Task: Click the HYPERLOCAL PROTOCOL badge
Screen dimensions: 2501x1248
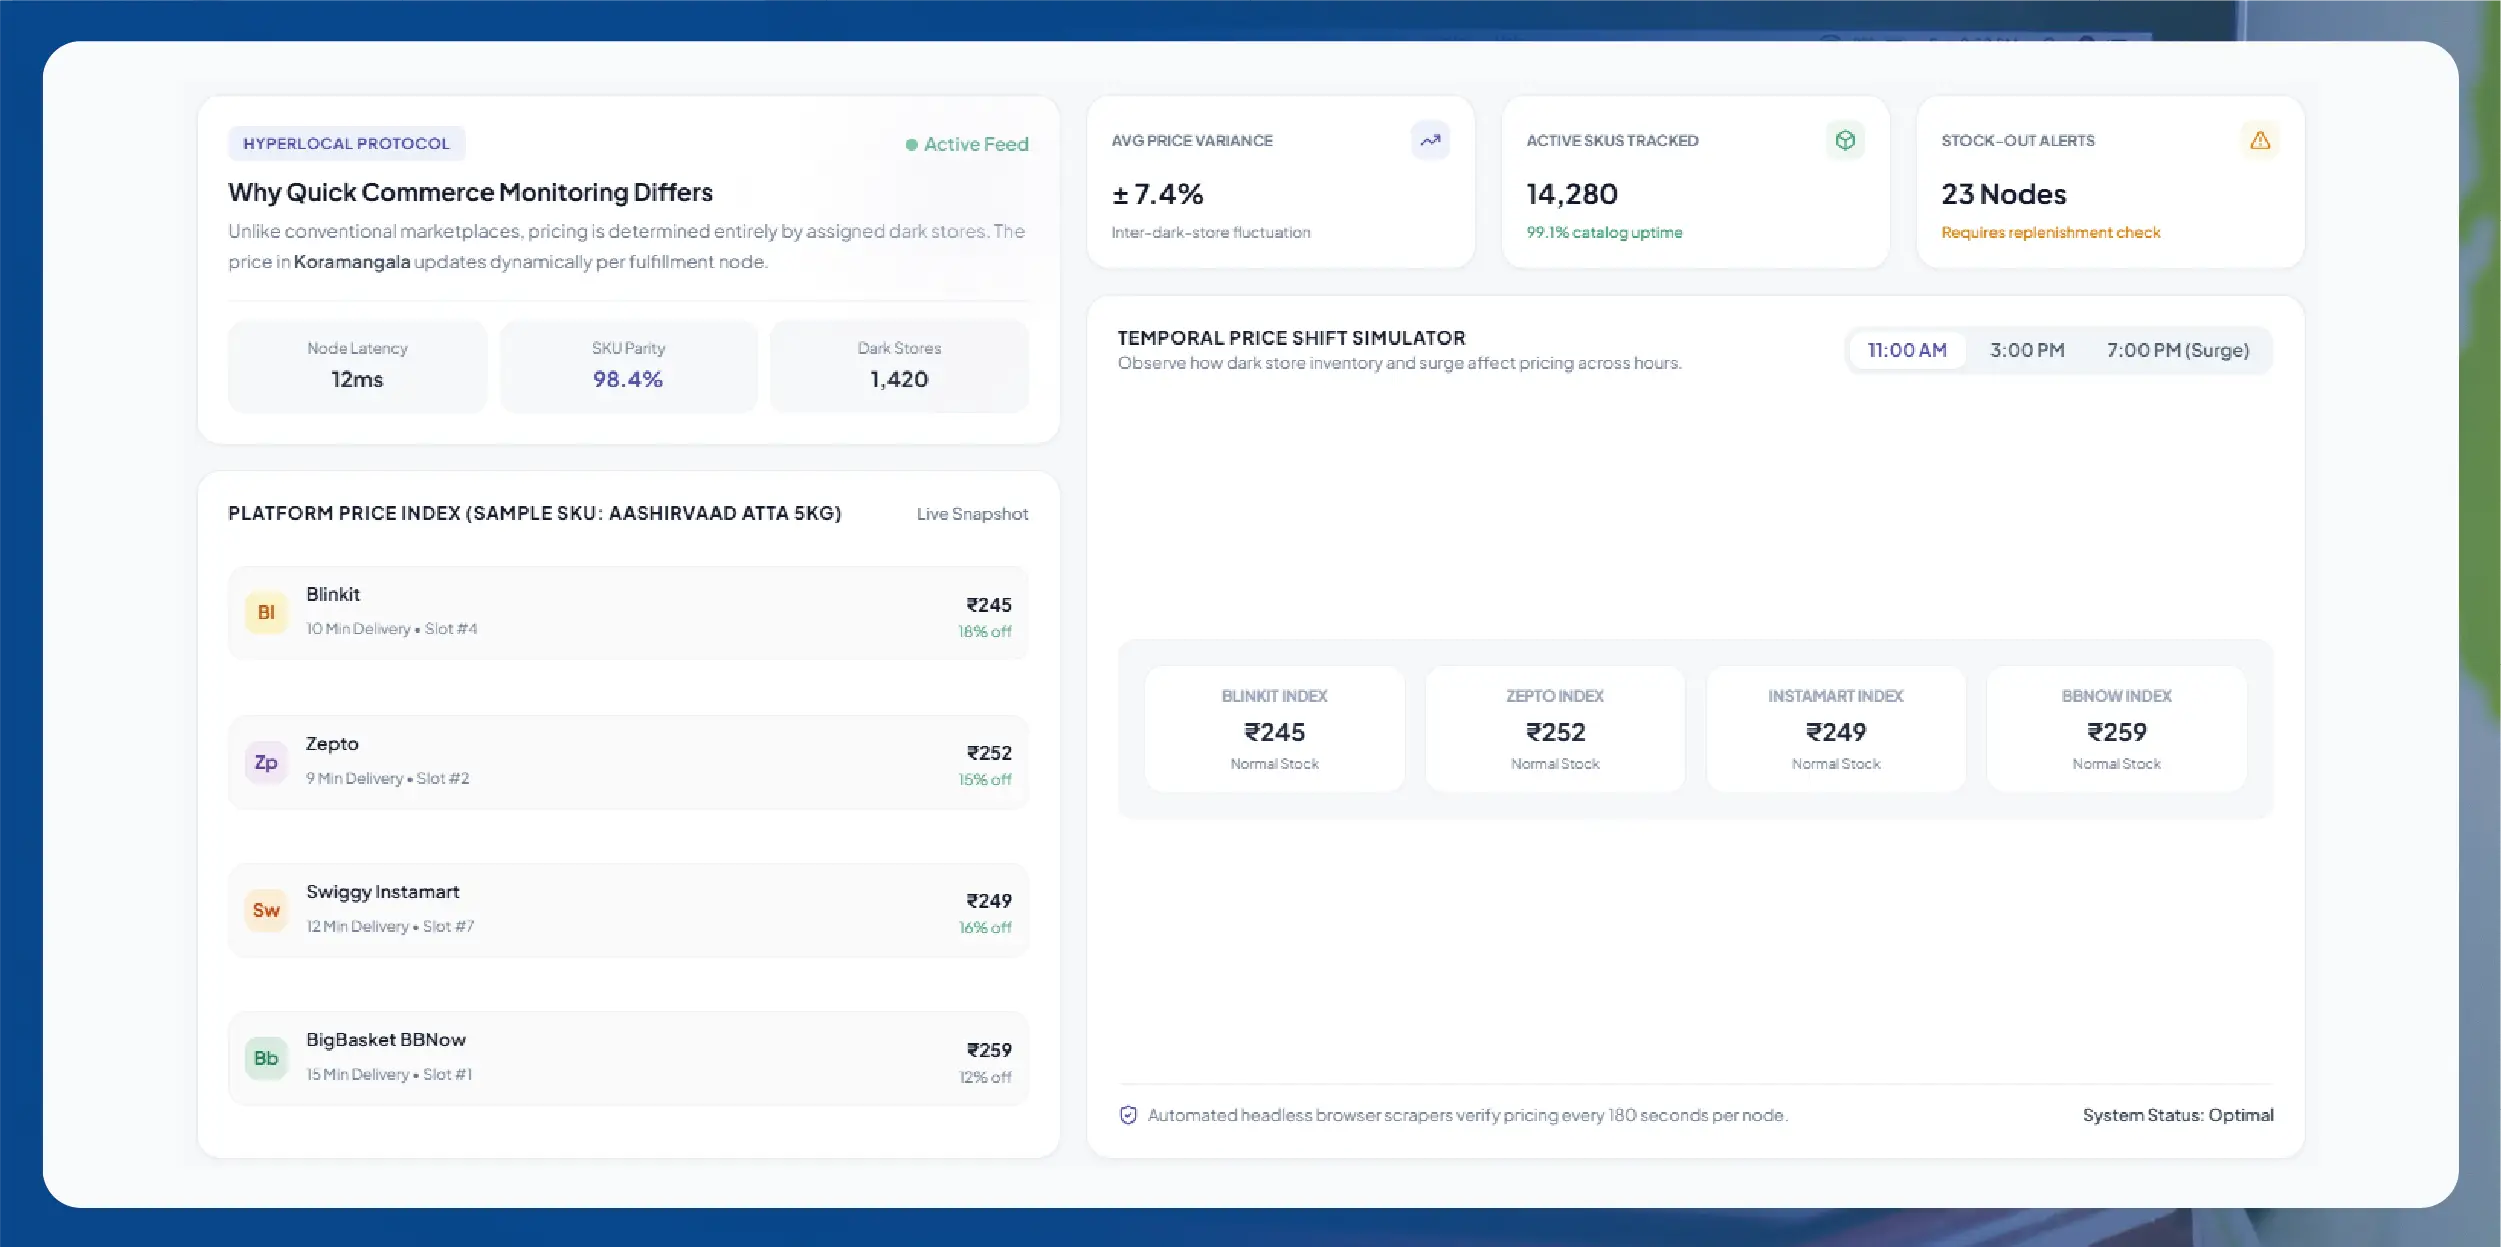Action: click(347, 143)
